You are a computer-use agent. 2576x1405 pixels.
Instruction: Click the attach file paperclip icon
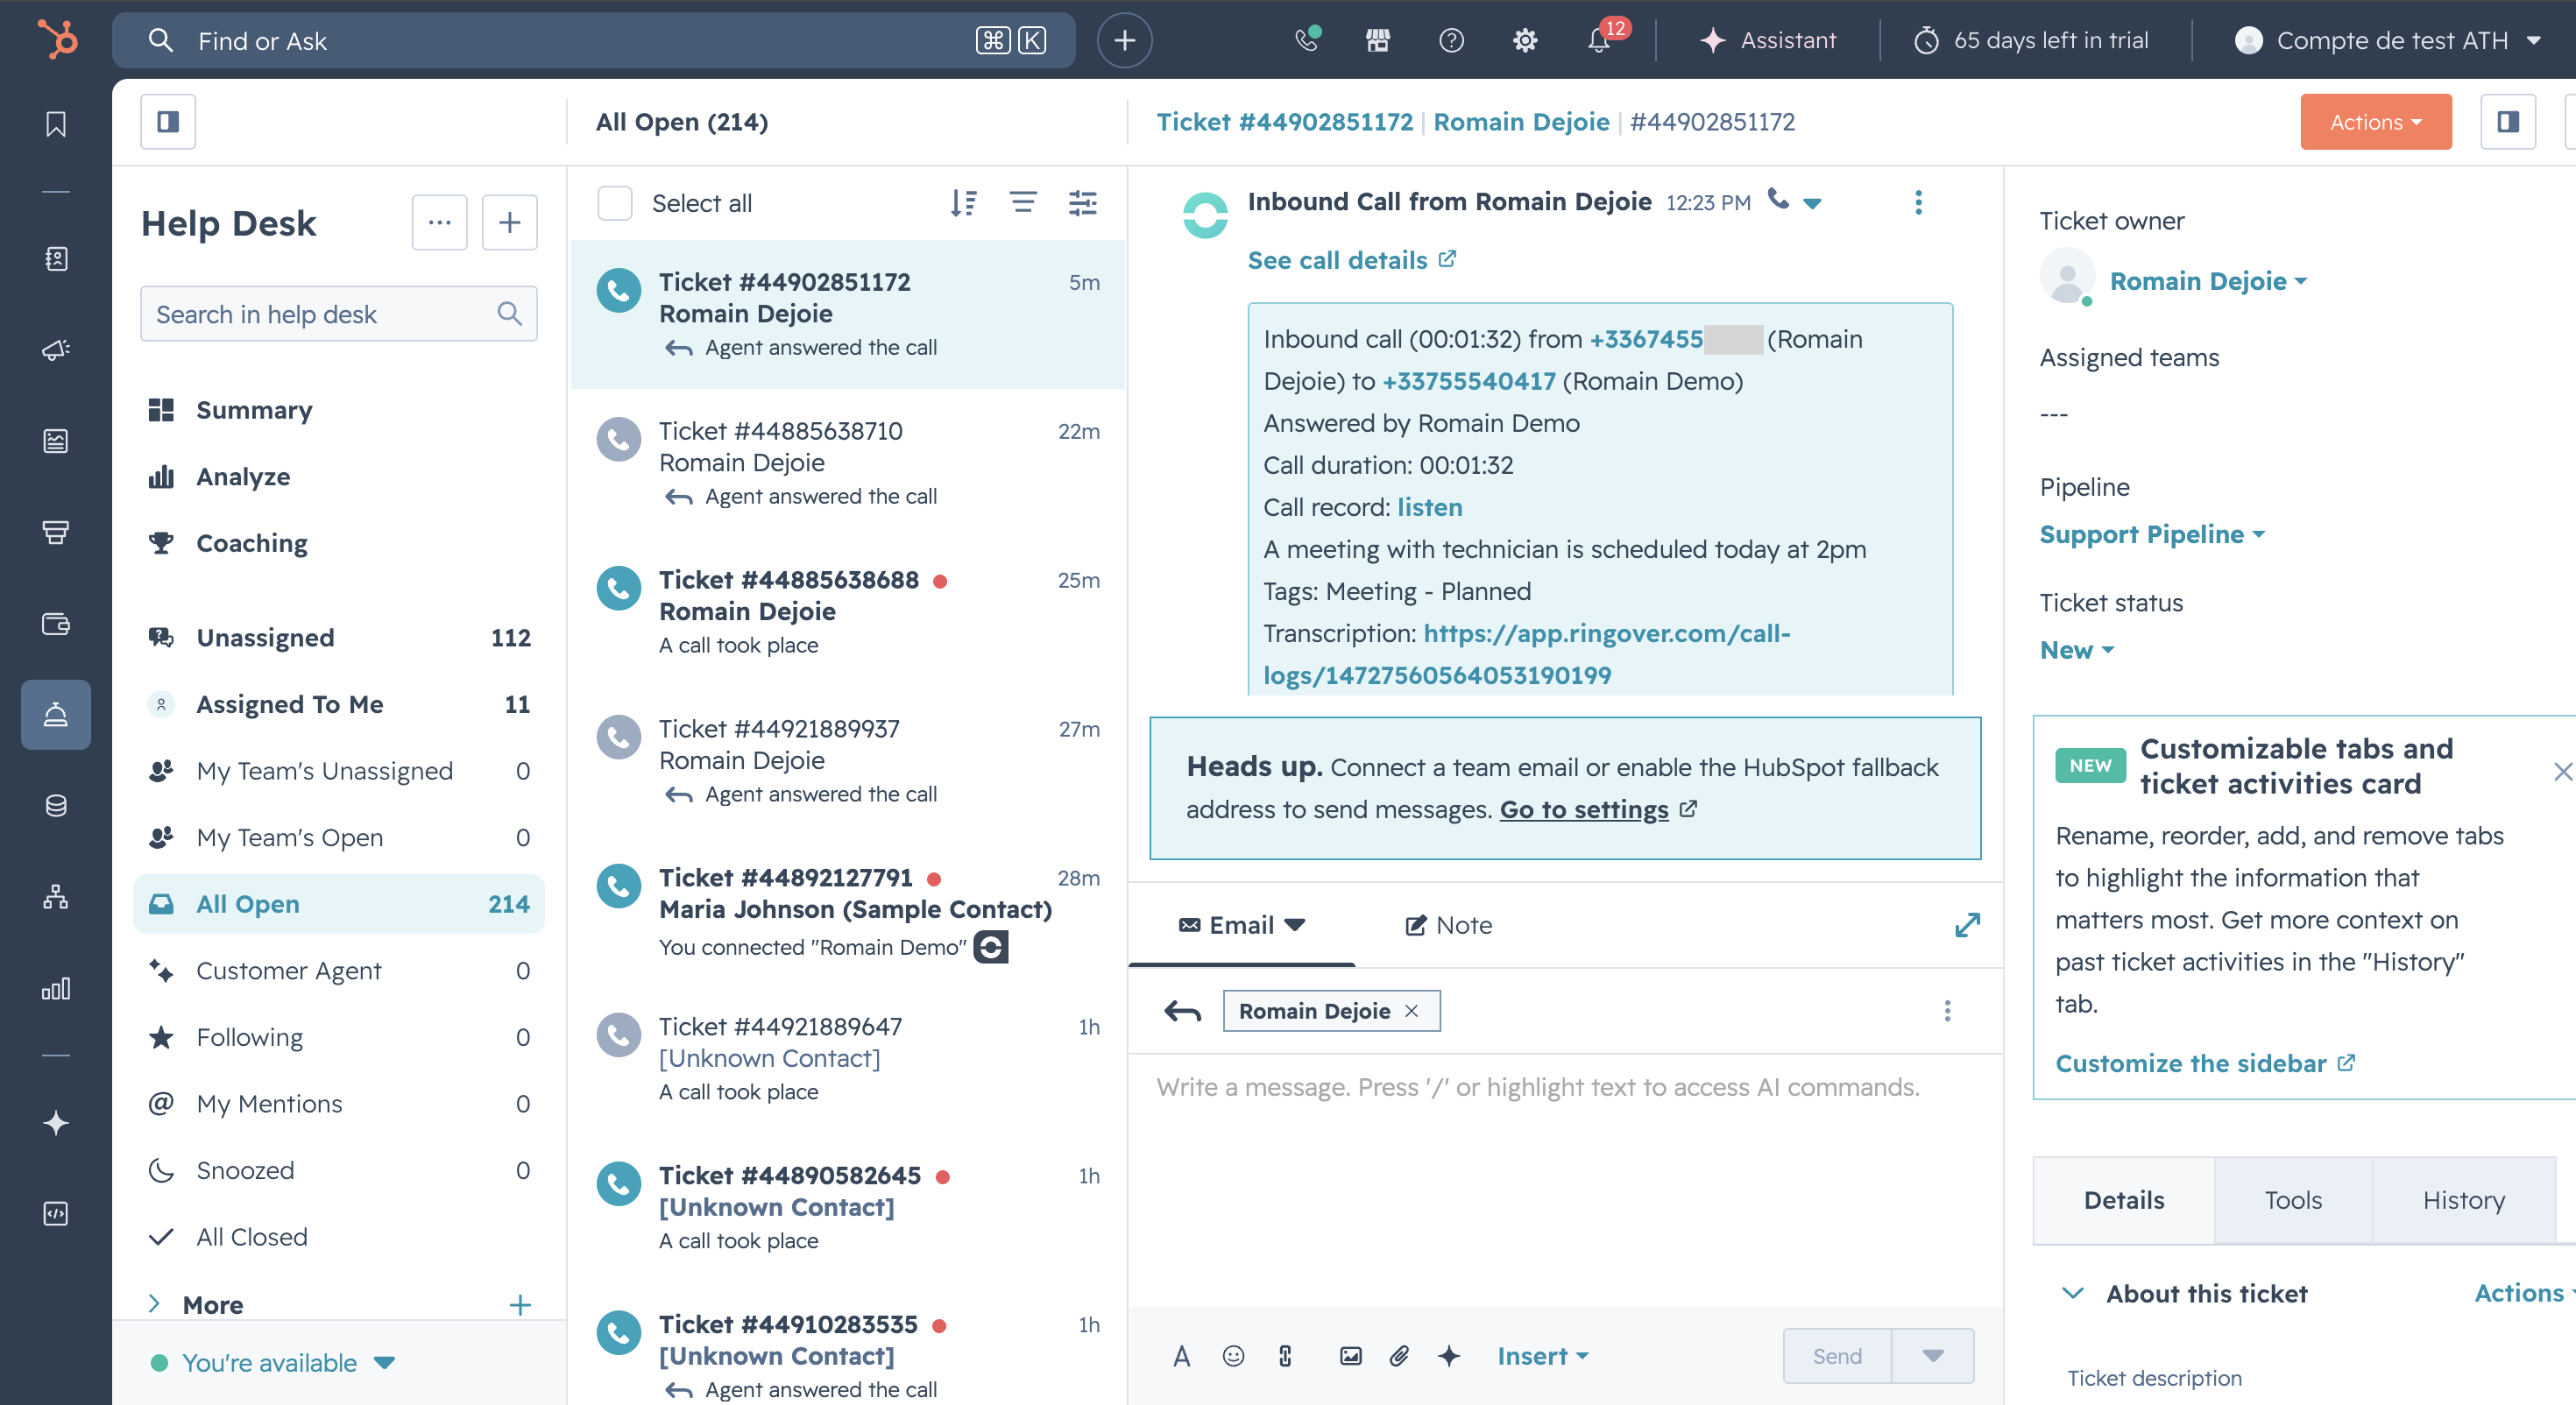click(x=1399, y=1356)
